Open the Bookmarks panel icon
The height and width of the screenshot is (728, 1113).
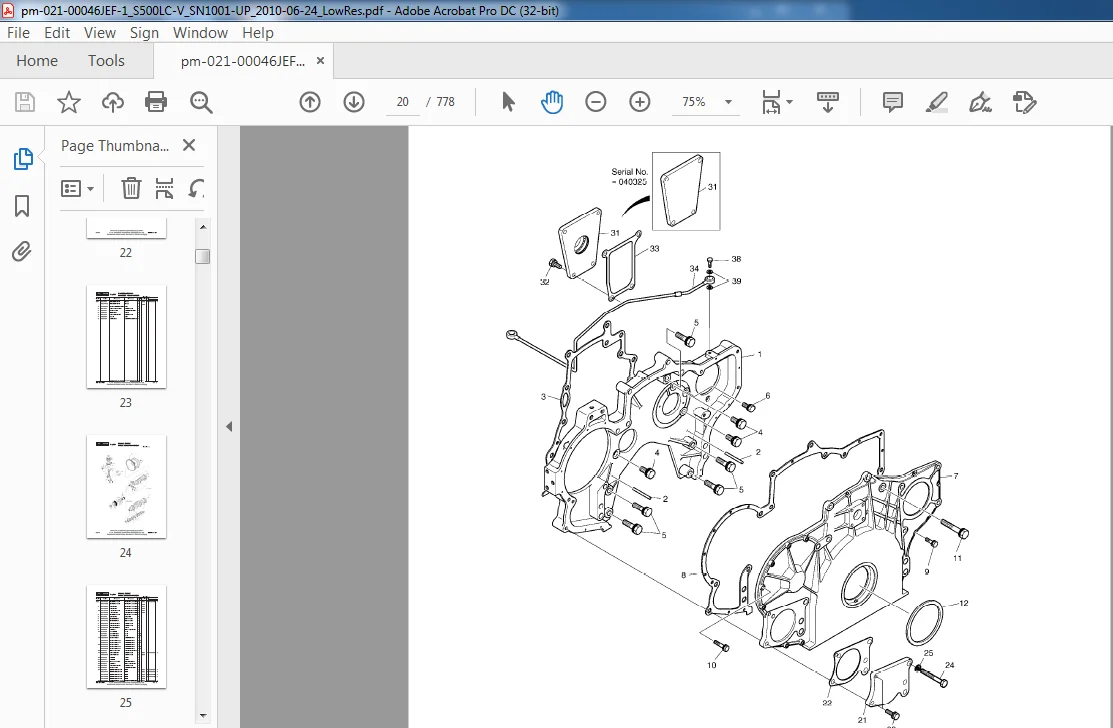[22, 206]
